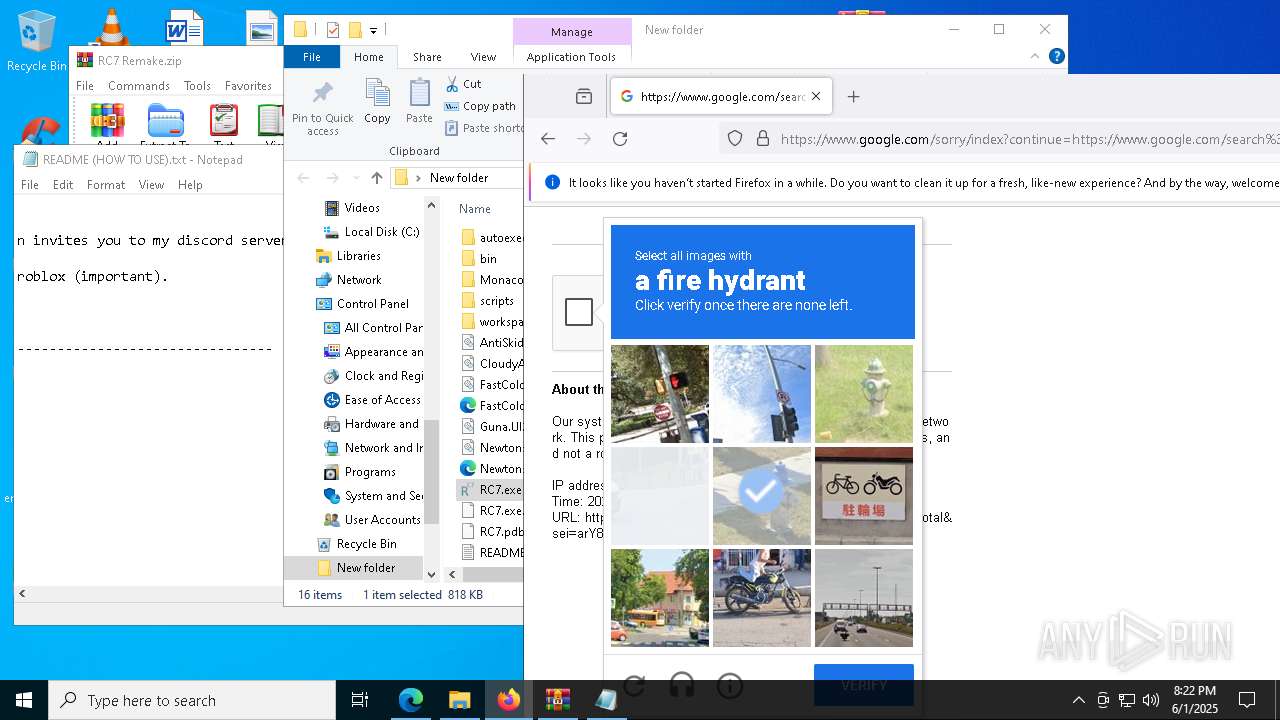Select the highway road captcha tile
Image resolution: width=1280 pixels, height=720 pixels.
[x=864, y=598]
